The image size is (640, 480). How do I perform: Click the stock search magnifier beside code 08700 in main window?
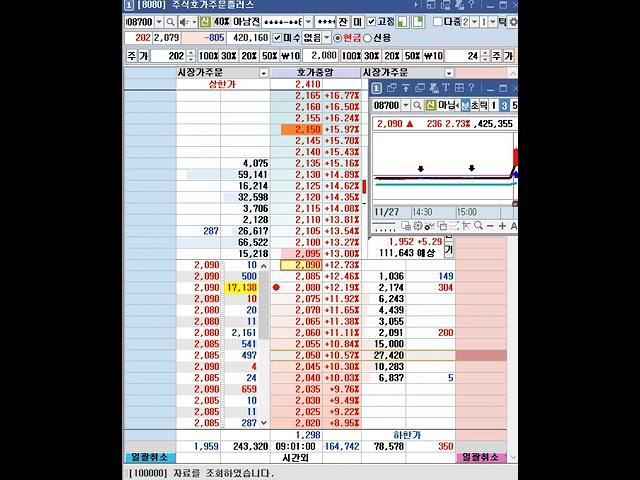coord(171,22)
